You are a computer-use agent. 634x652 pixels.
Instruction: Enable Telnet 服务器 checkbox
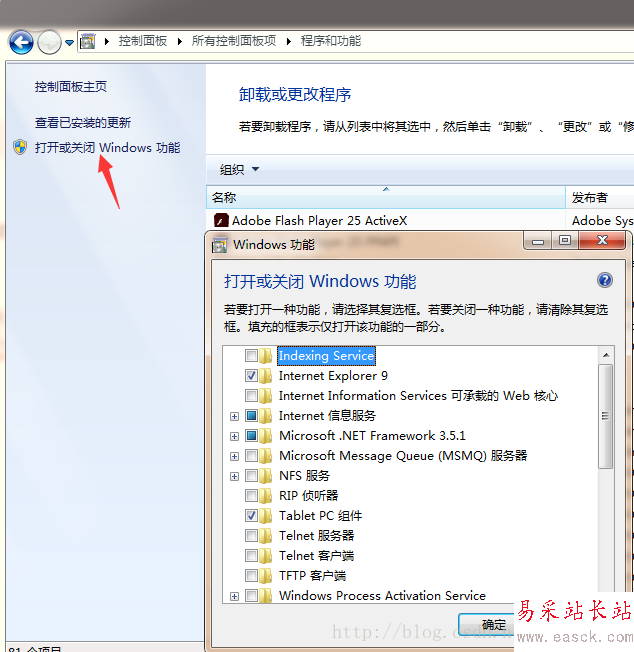tap(251, 536)
